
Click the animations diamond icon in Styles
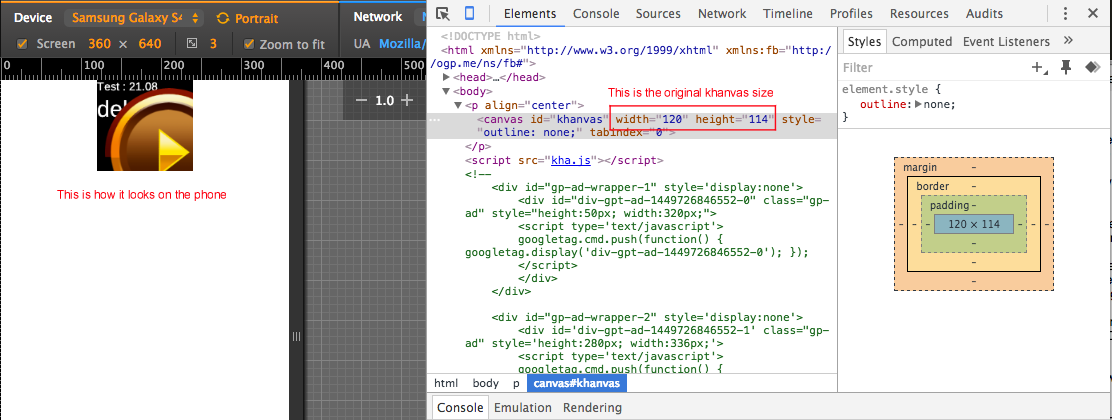click(1092, 67)
